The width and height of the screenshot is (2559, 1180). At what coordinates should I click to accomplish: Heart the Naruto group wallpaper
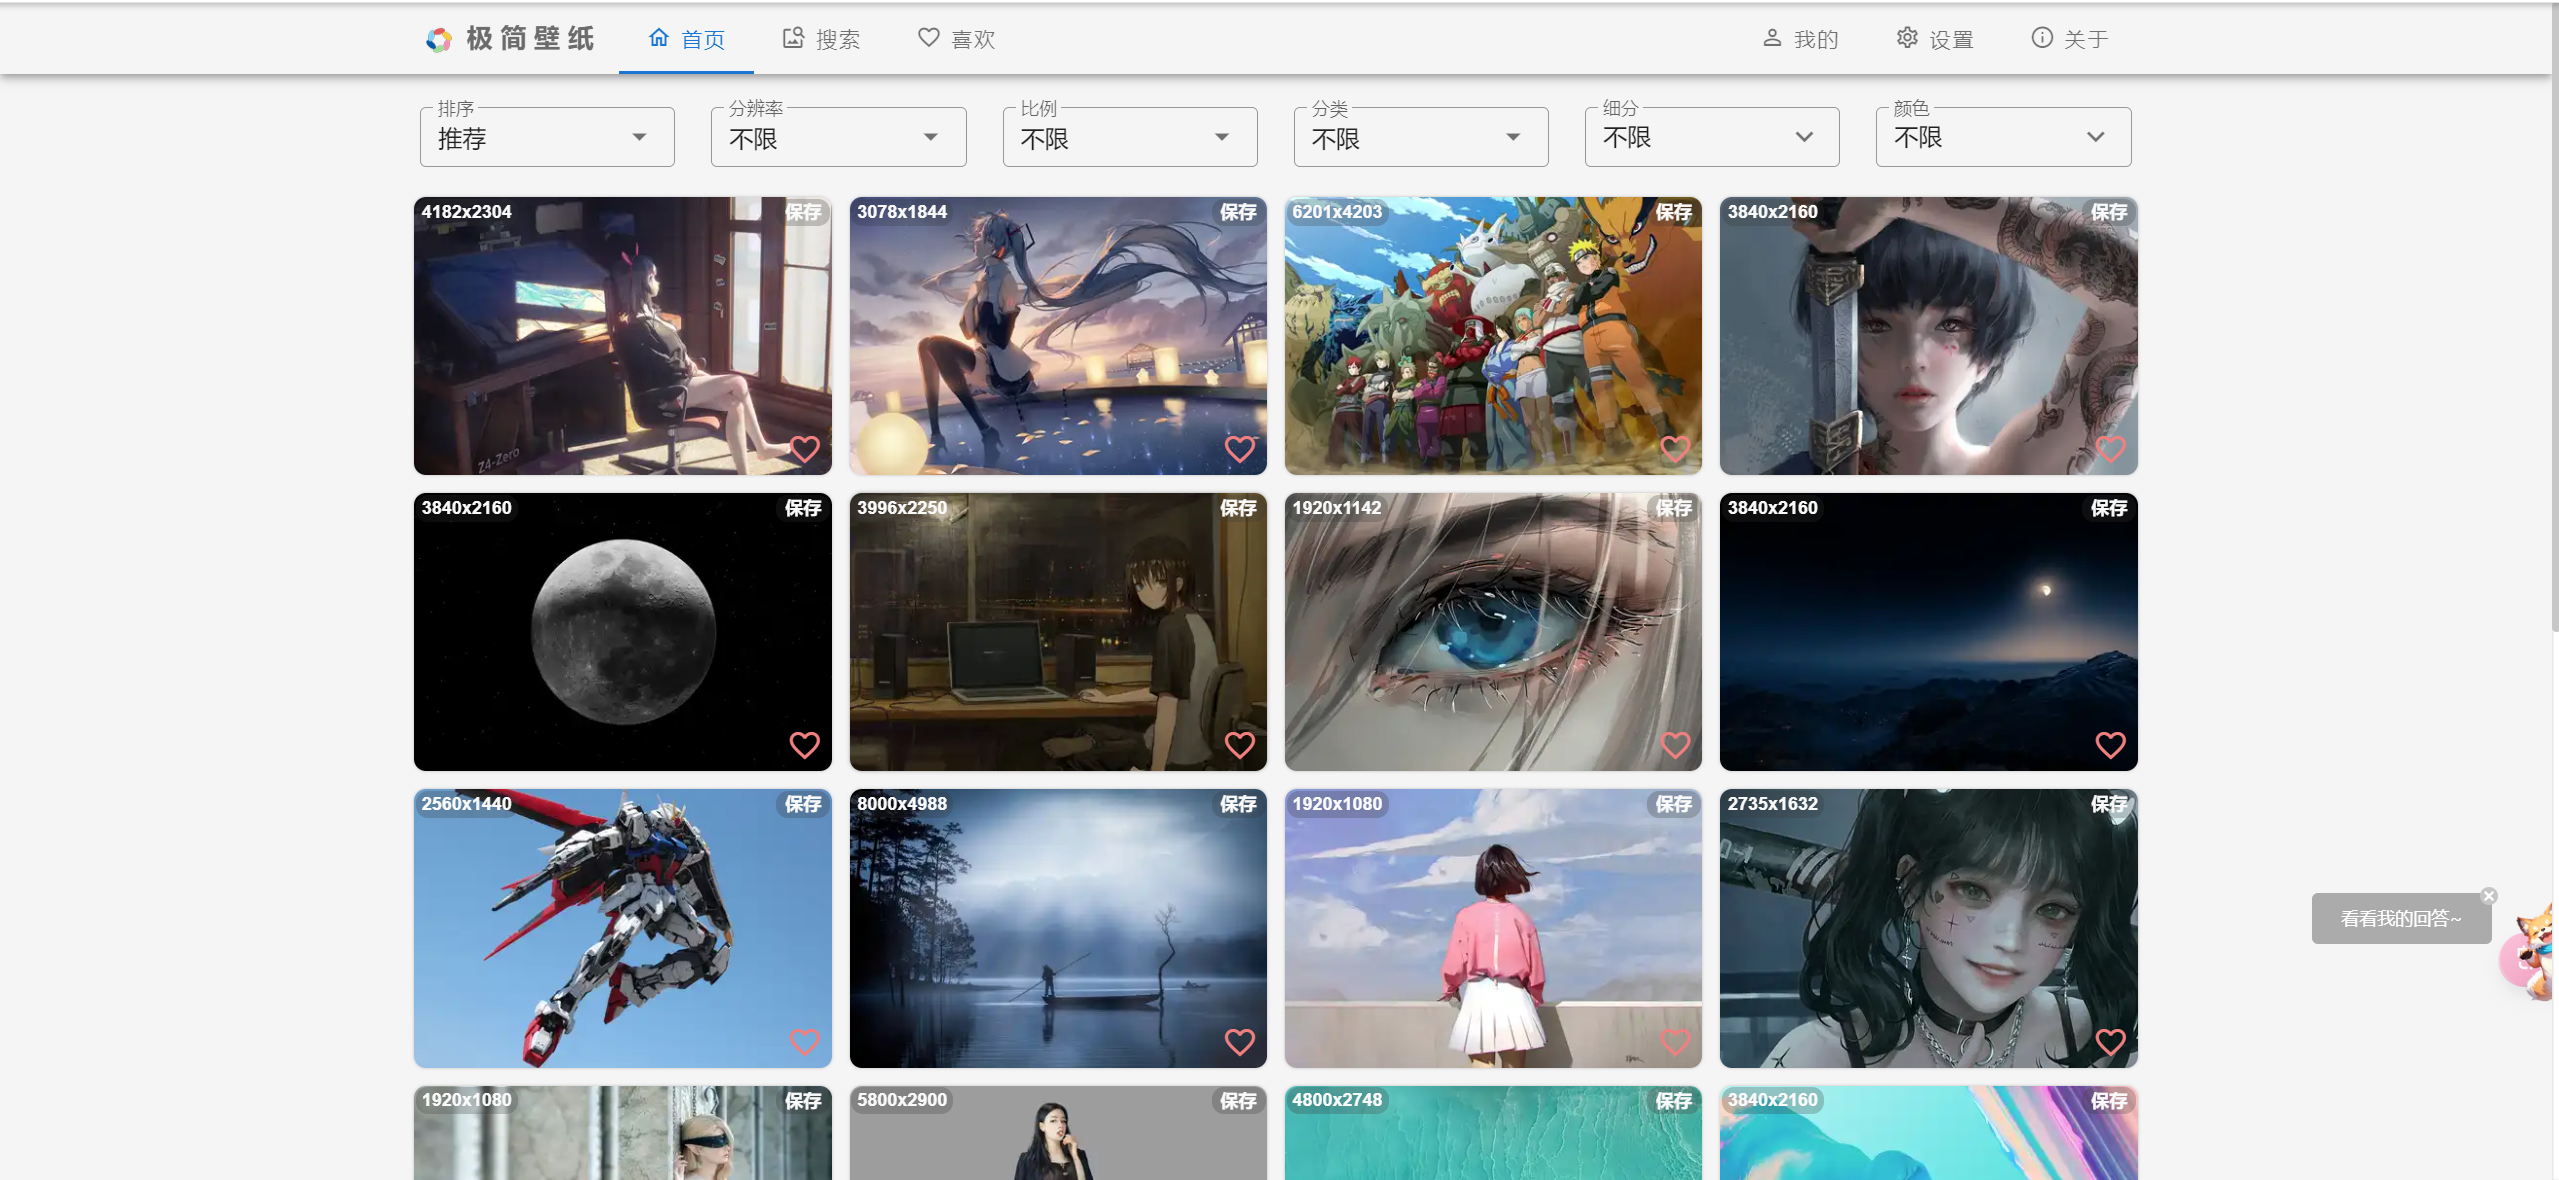1675,449
